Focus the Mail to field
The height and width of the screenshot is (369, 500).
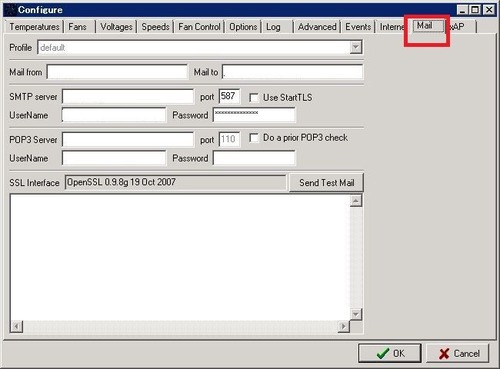[x=292, y=72]
